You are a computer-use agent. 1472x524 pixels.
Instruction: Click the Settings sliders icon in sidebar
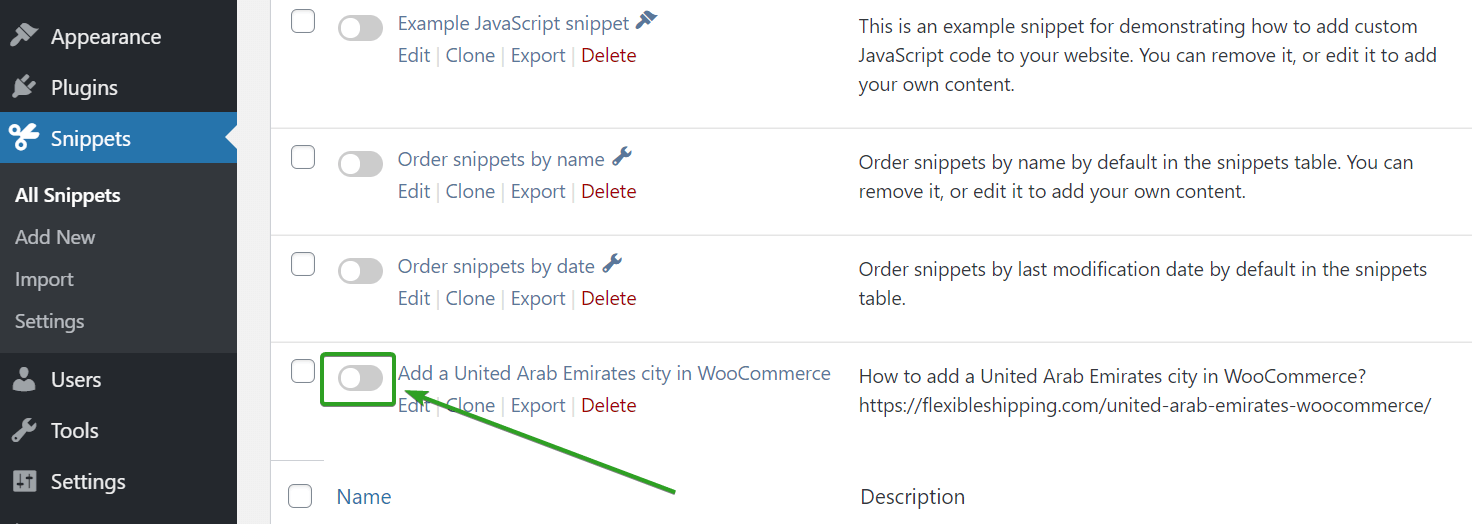(x=24, y=482)
